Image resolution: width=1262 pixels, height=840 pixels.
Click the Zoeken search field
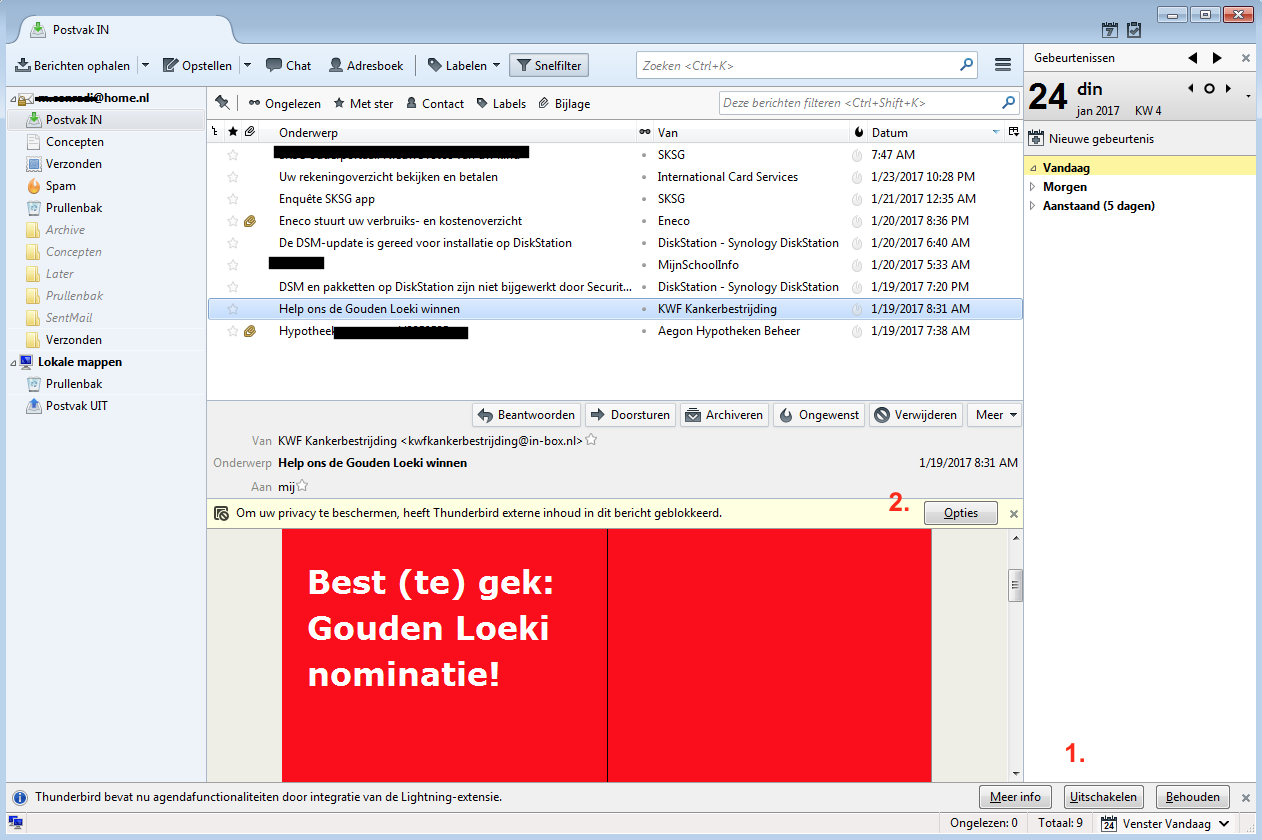coord(800,66)
